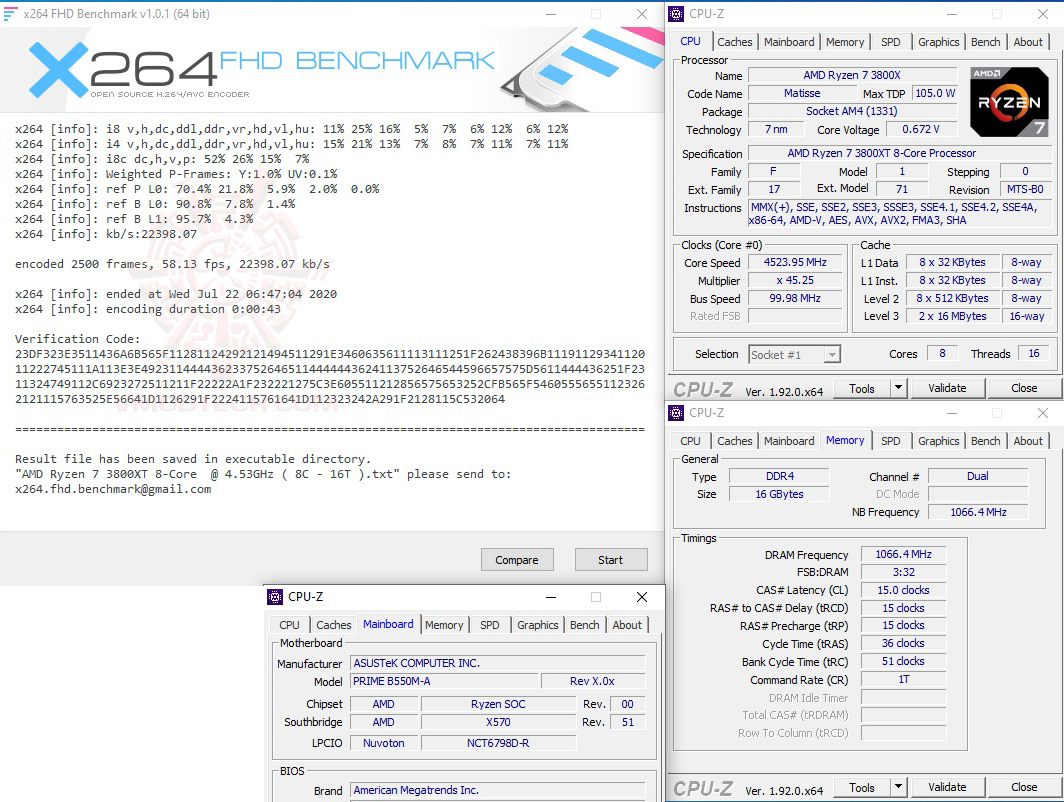Click Start to run the benchmark
The height and width of the screenshot is (802, 1064).
611,559
